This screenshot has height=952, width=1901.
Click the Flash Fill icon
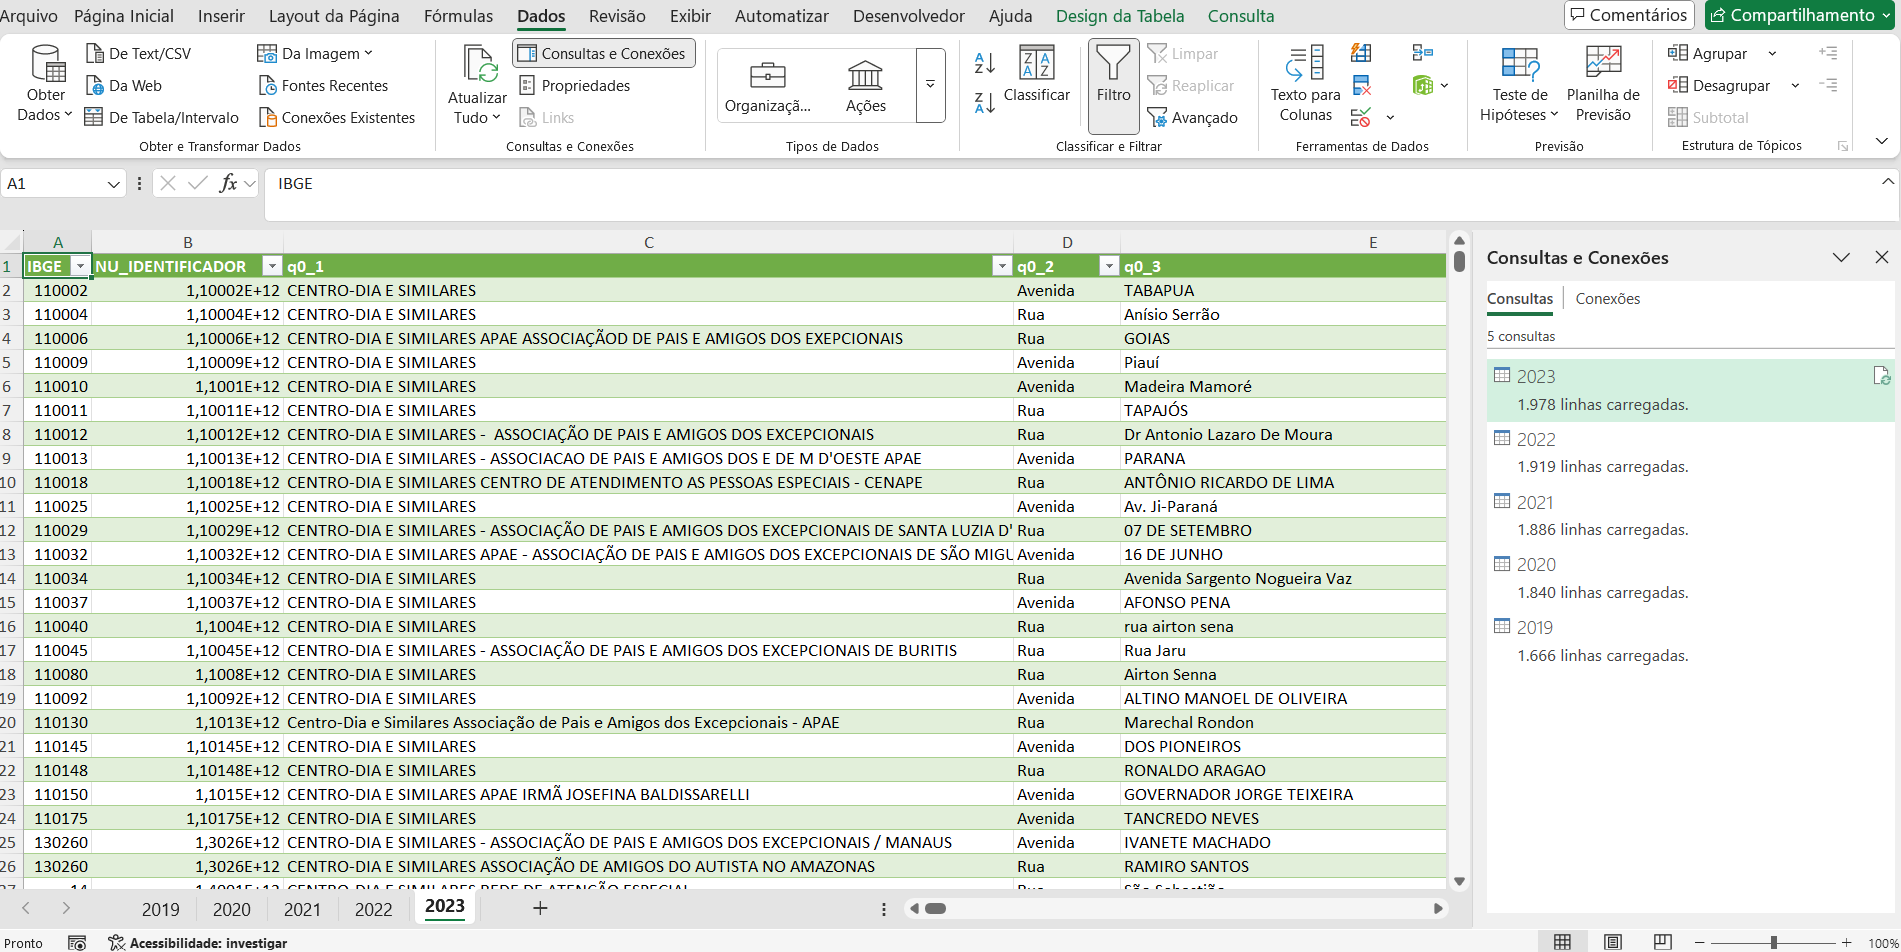(x=1361, y=53)
